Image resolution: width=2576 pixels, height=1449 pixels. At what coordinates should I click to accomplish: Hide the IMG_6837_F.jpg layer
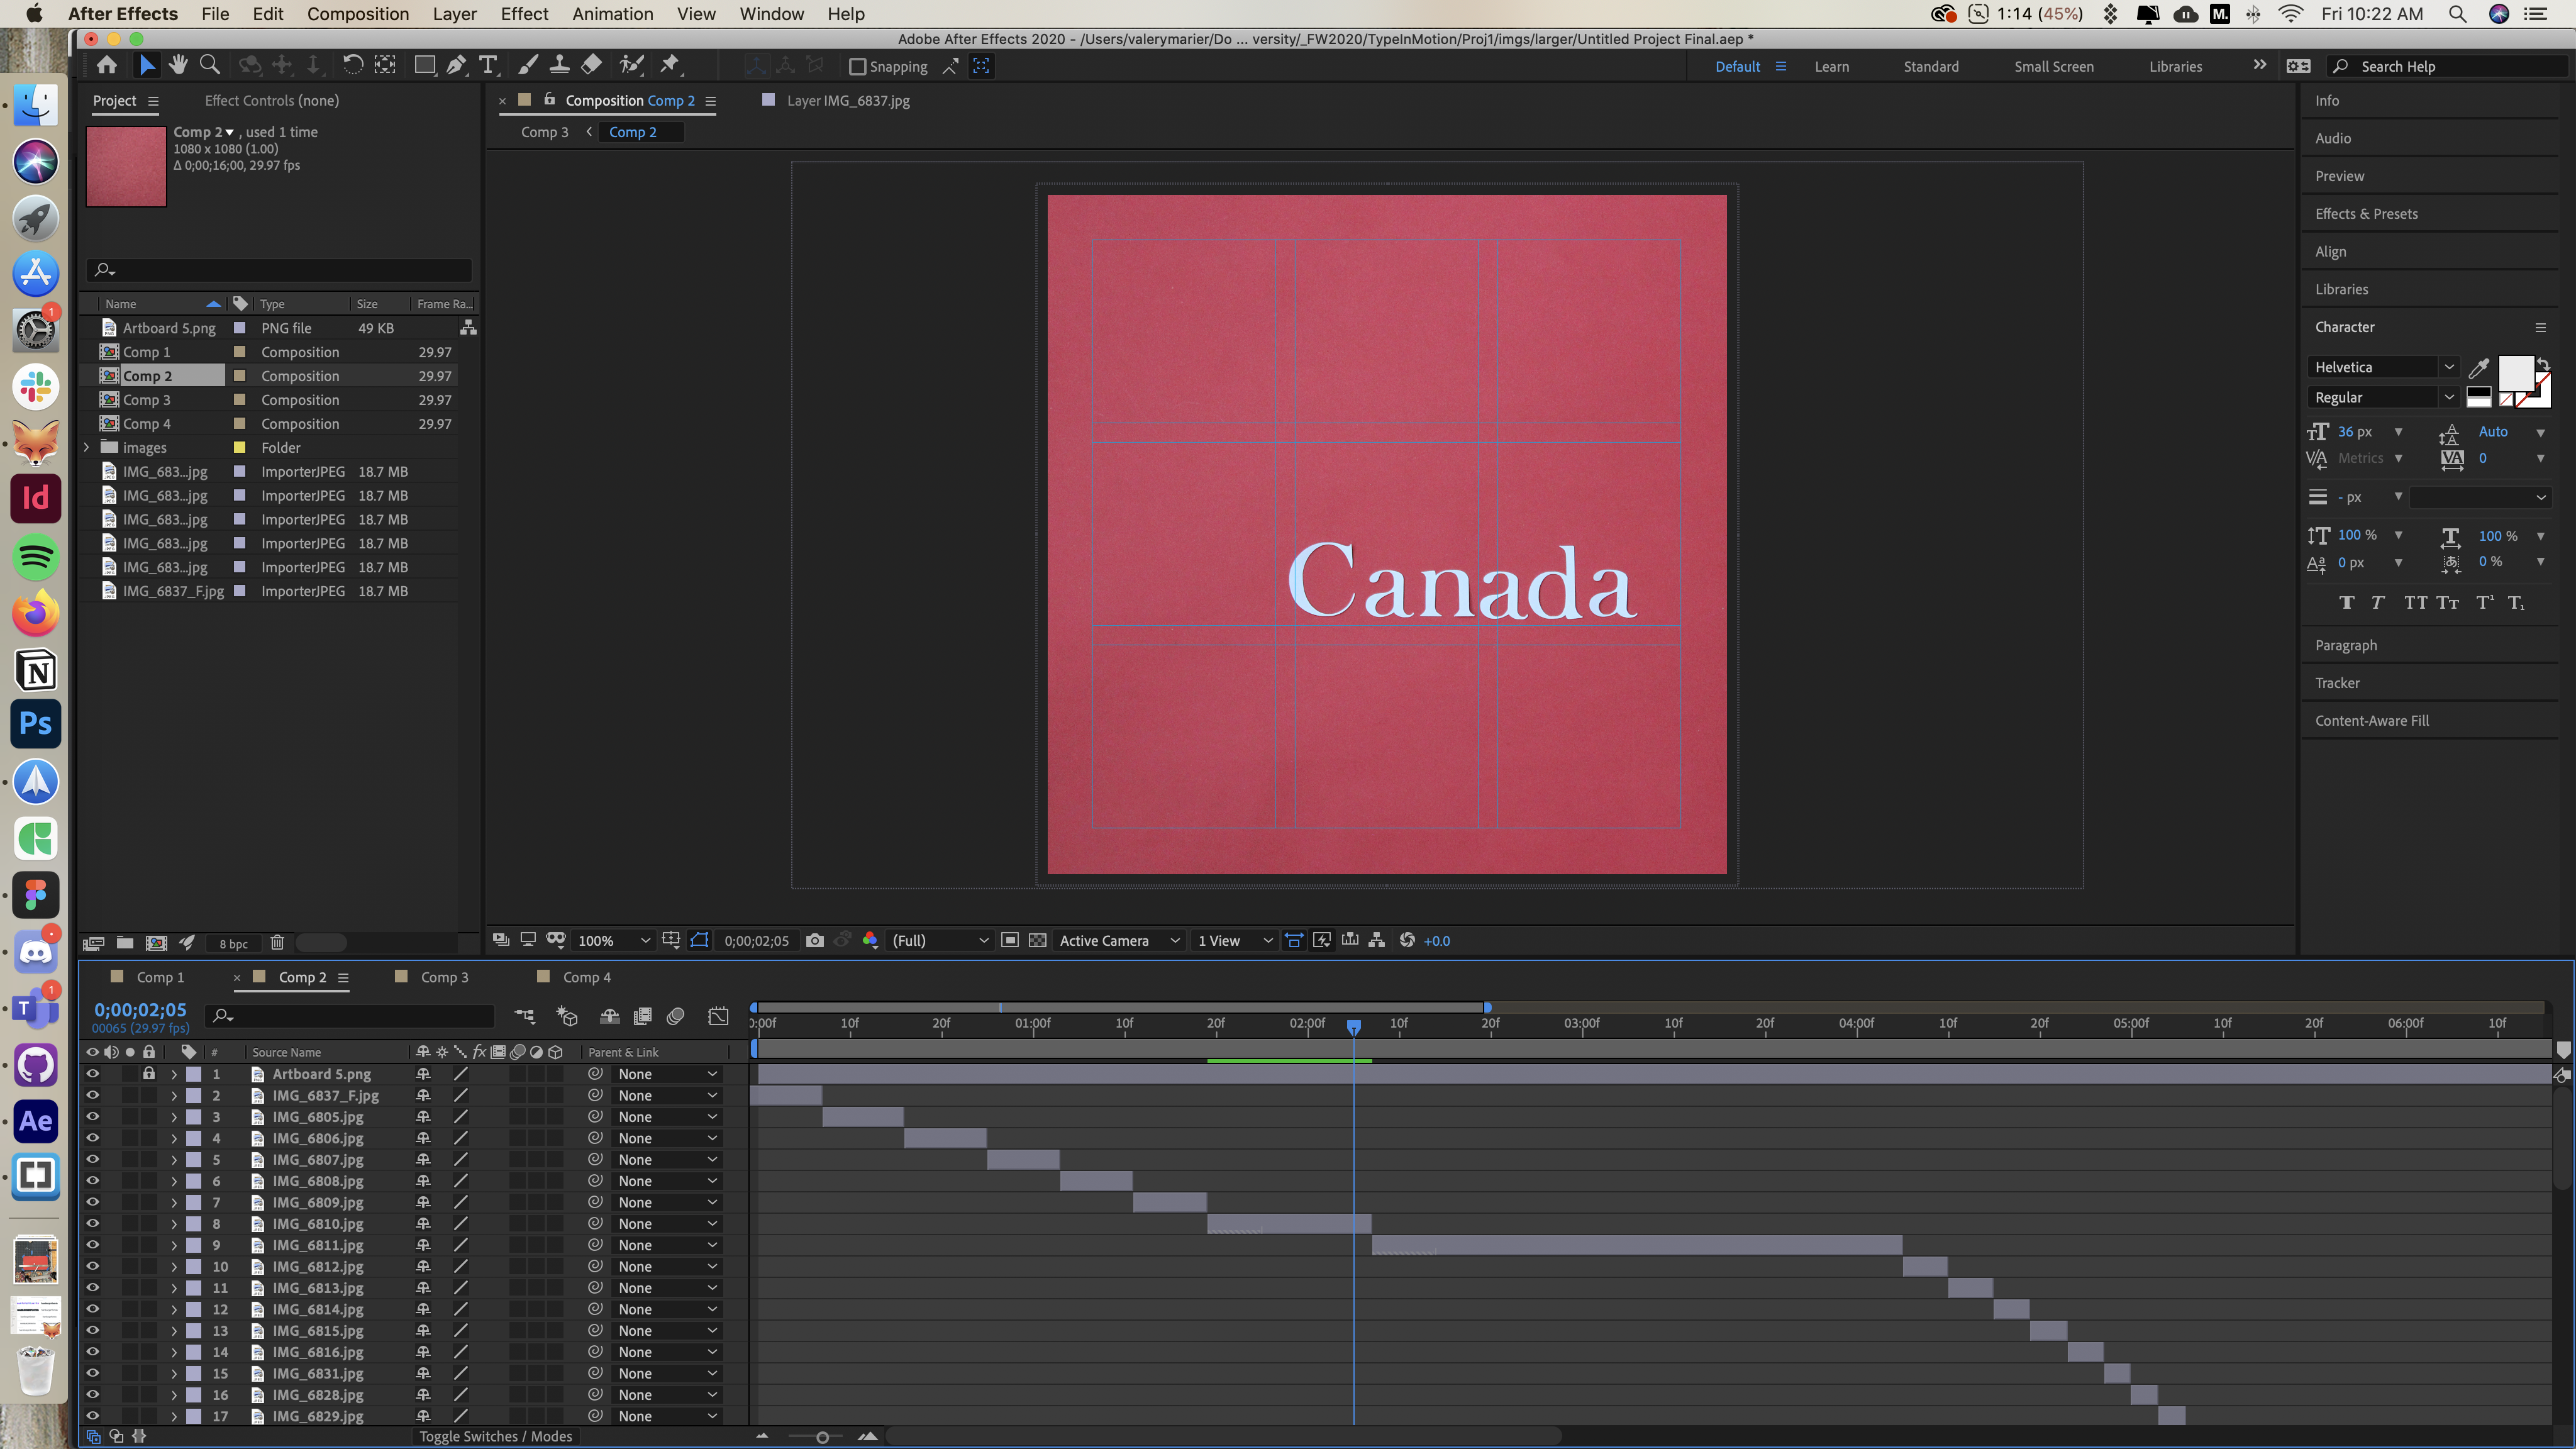click(92, 1095)
